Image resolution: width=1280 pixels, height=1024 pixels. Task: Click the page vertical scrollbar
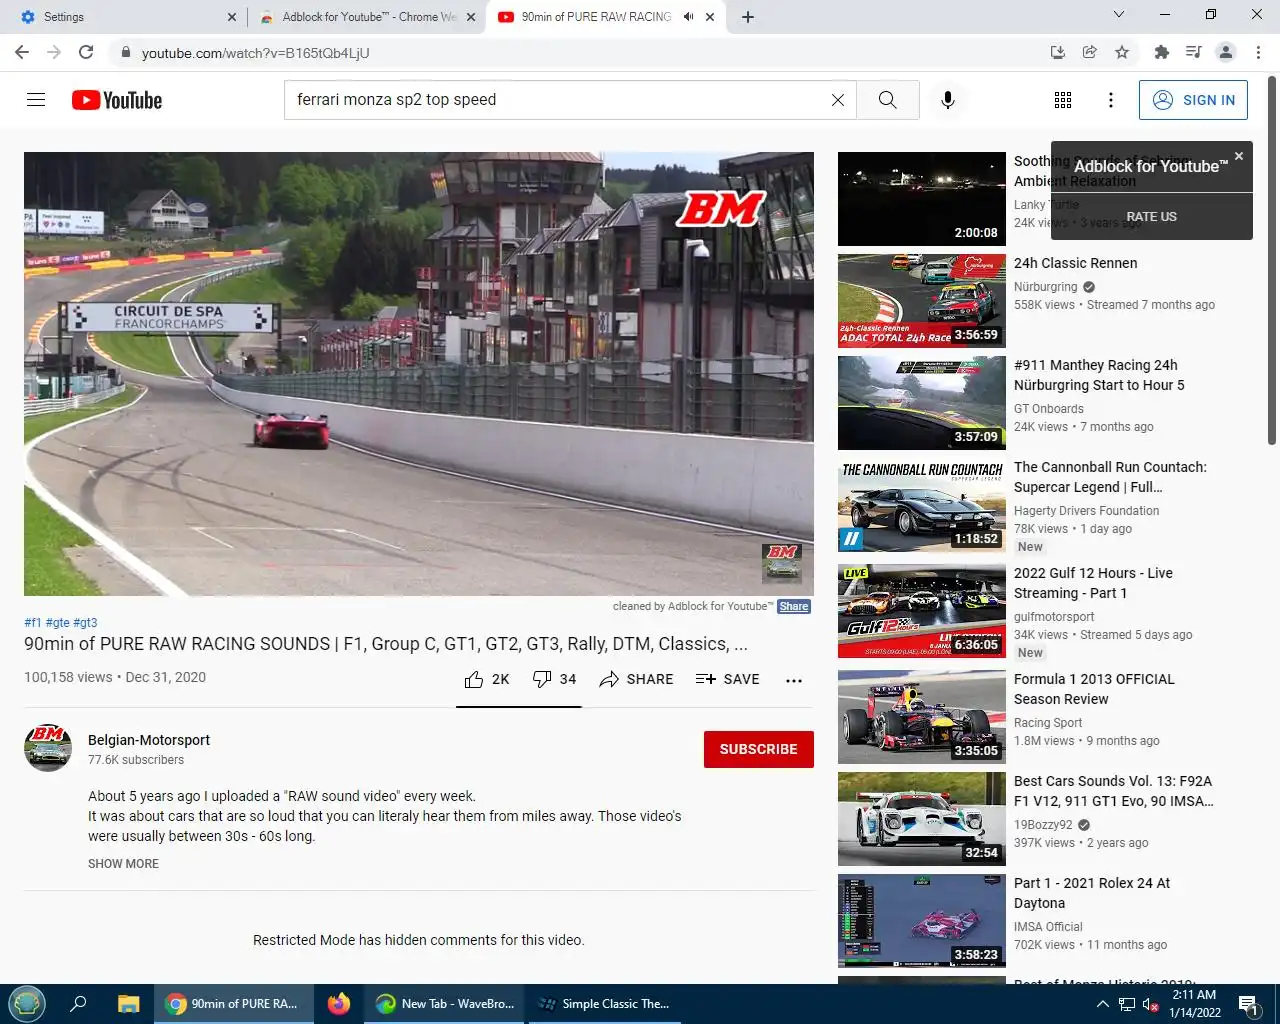(x=1272, y=260)
